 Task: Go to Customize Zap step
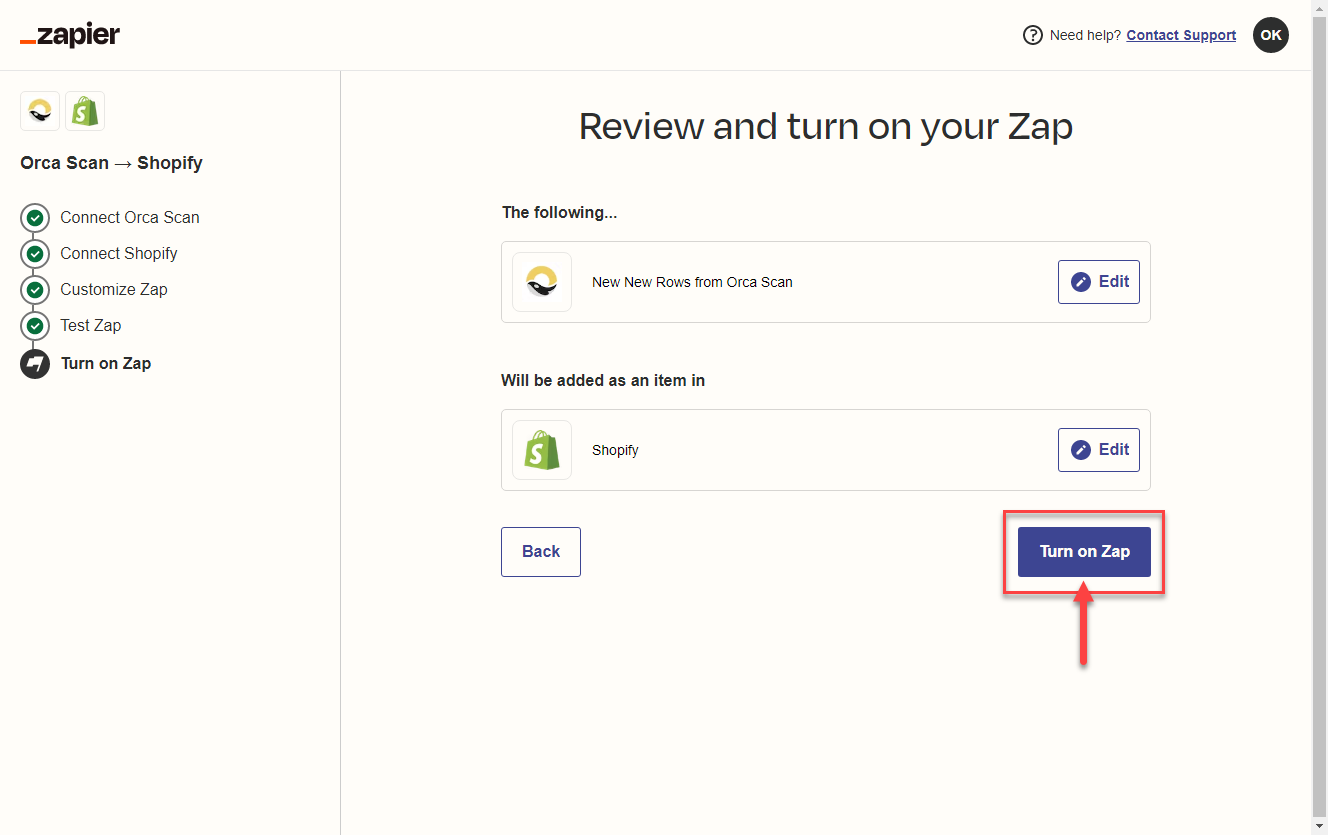pos(113,290)
